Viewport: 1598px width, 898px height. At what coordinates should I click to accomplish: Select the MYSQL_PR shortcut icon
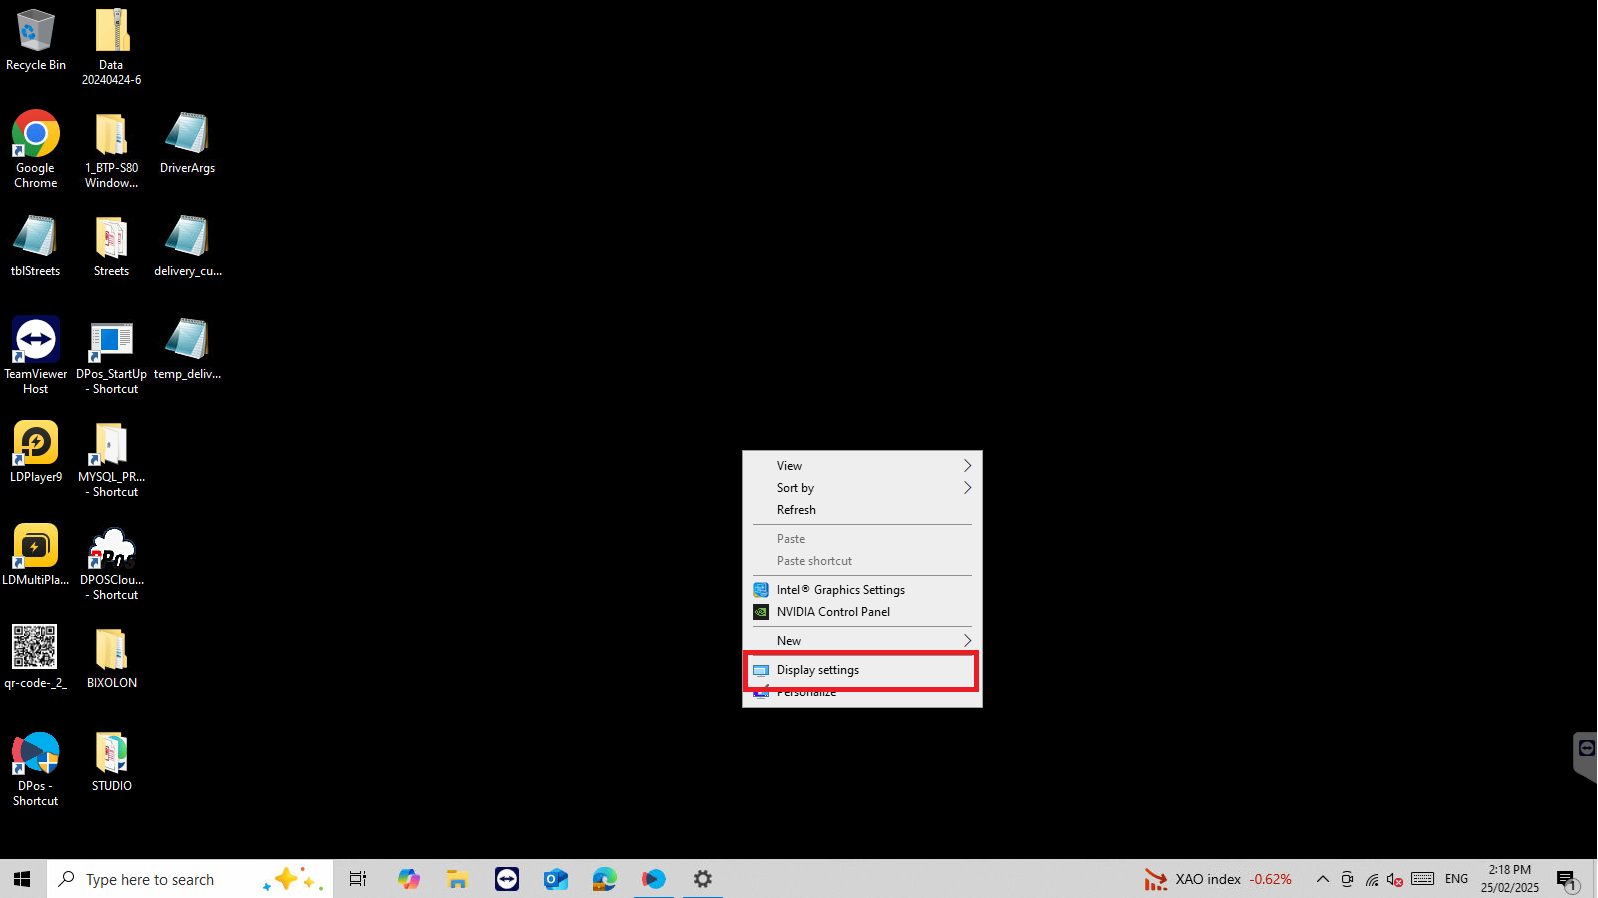point(112,459)
